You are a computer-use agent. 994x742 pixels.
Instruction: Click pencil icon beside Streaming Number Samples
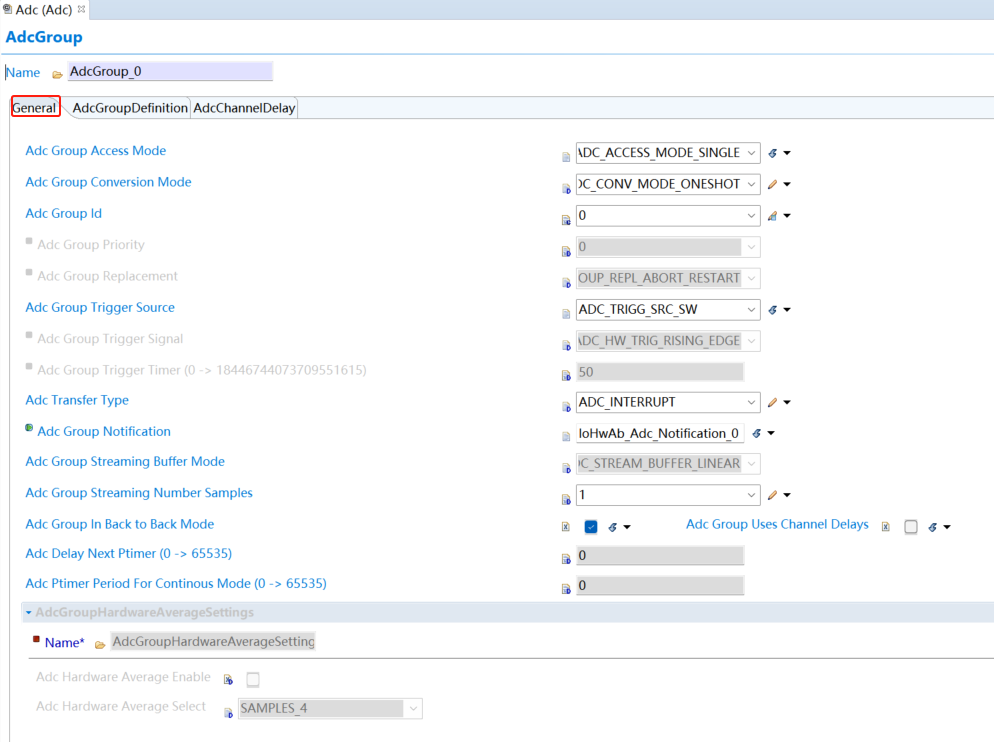[772, 495]
